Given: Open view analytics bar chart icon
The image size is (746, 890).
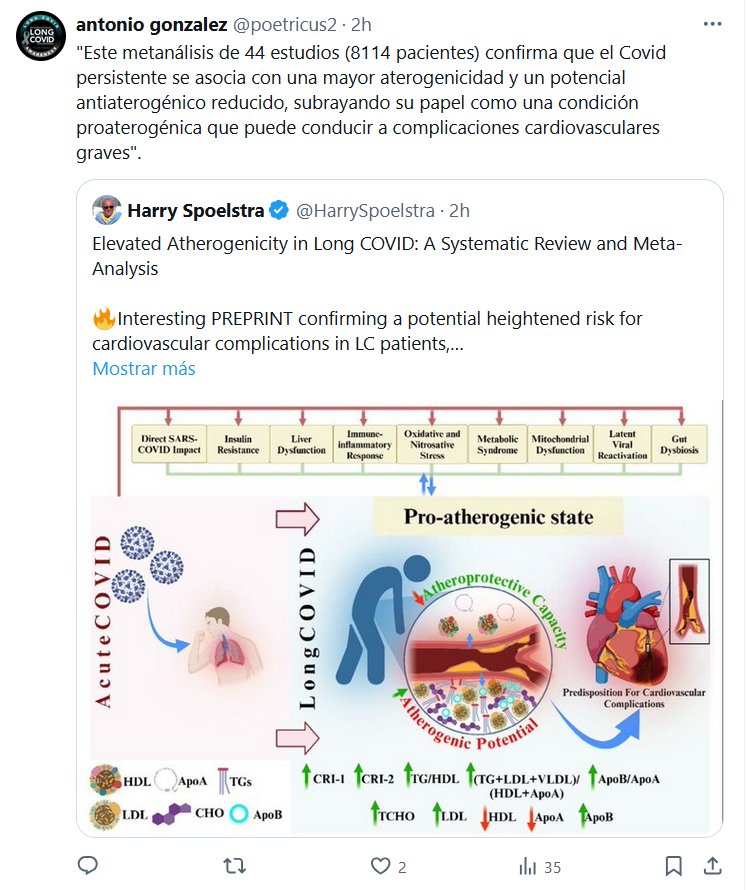Looking at the screenshot, I should [527, 865].
